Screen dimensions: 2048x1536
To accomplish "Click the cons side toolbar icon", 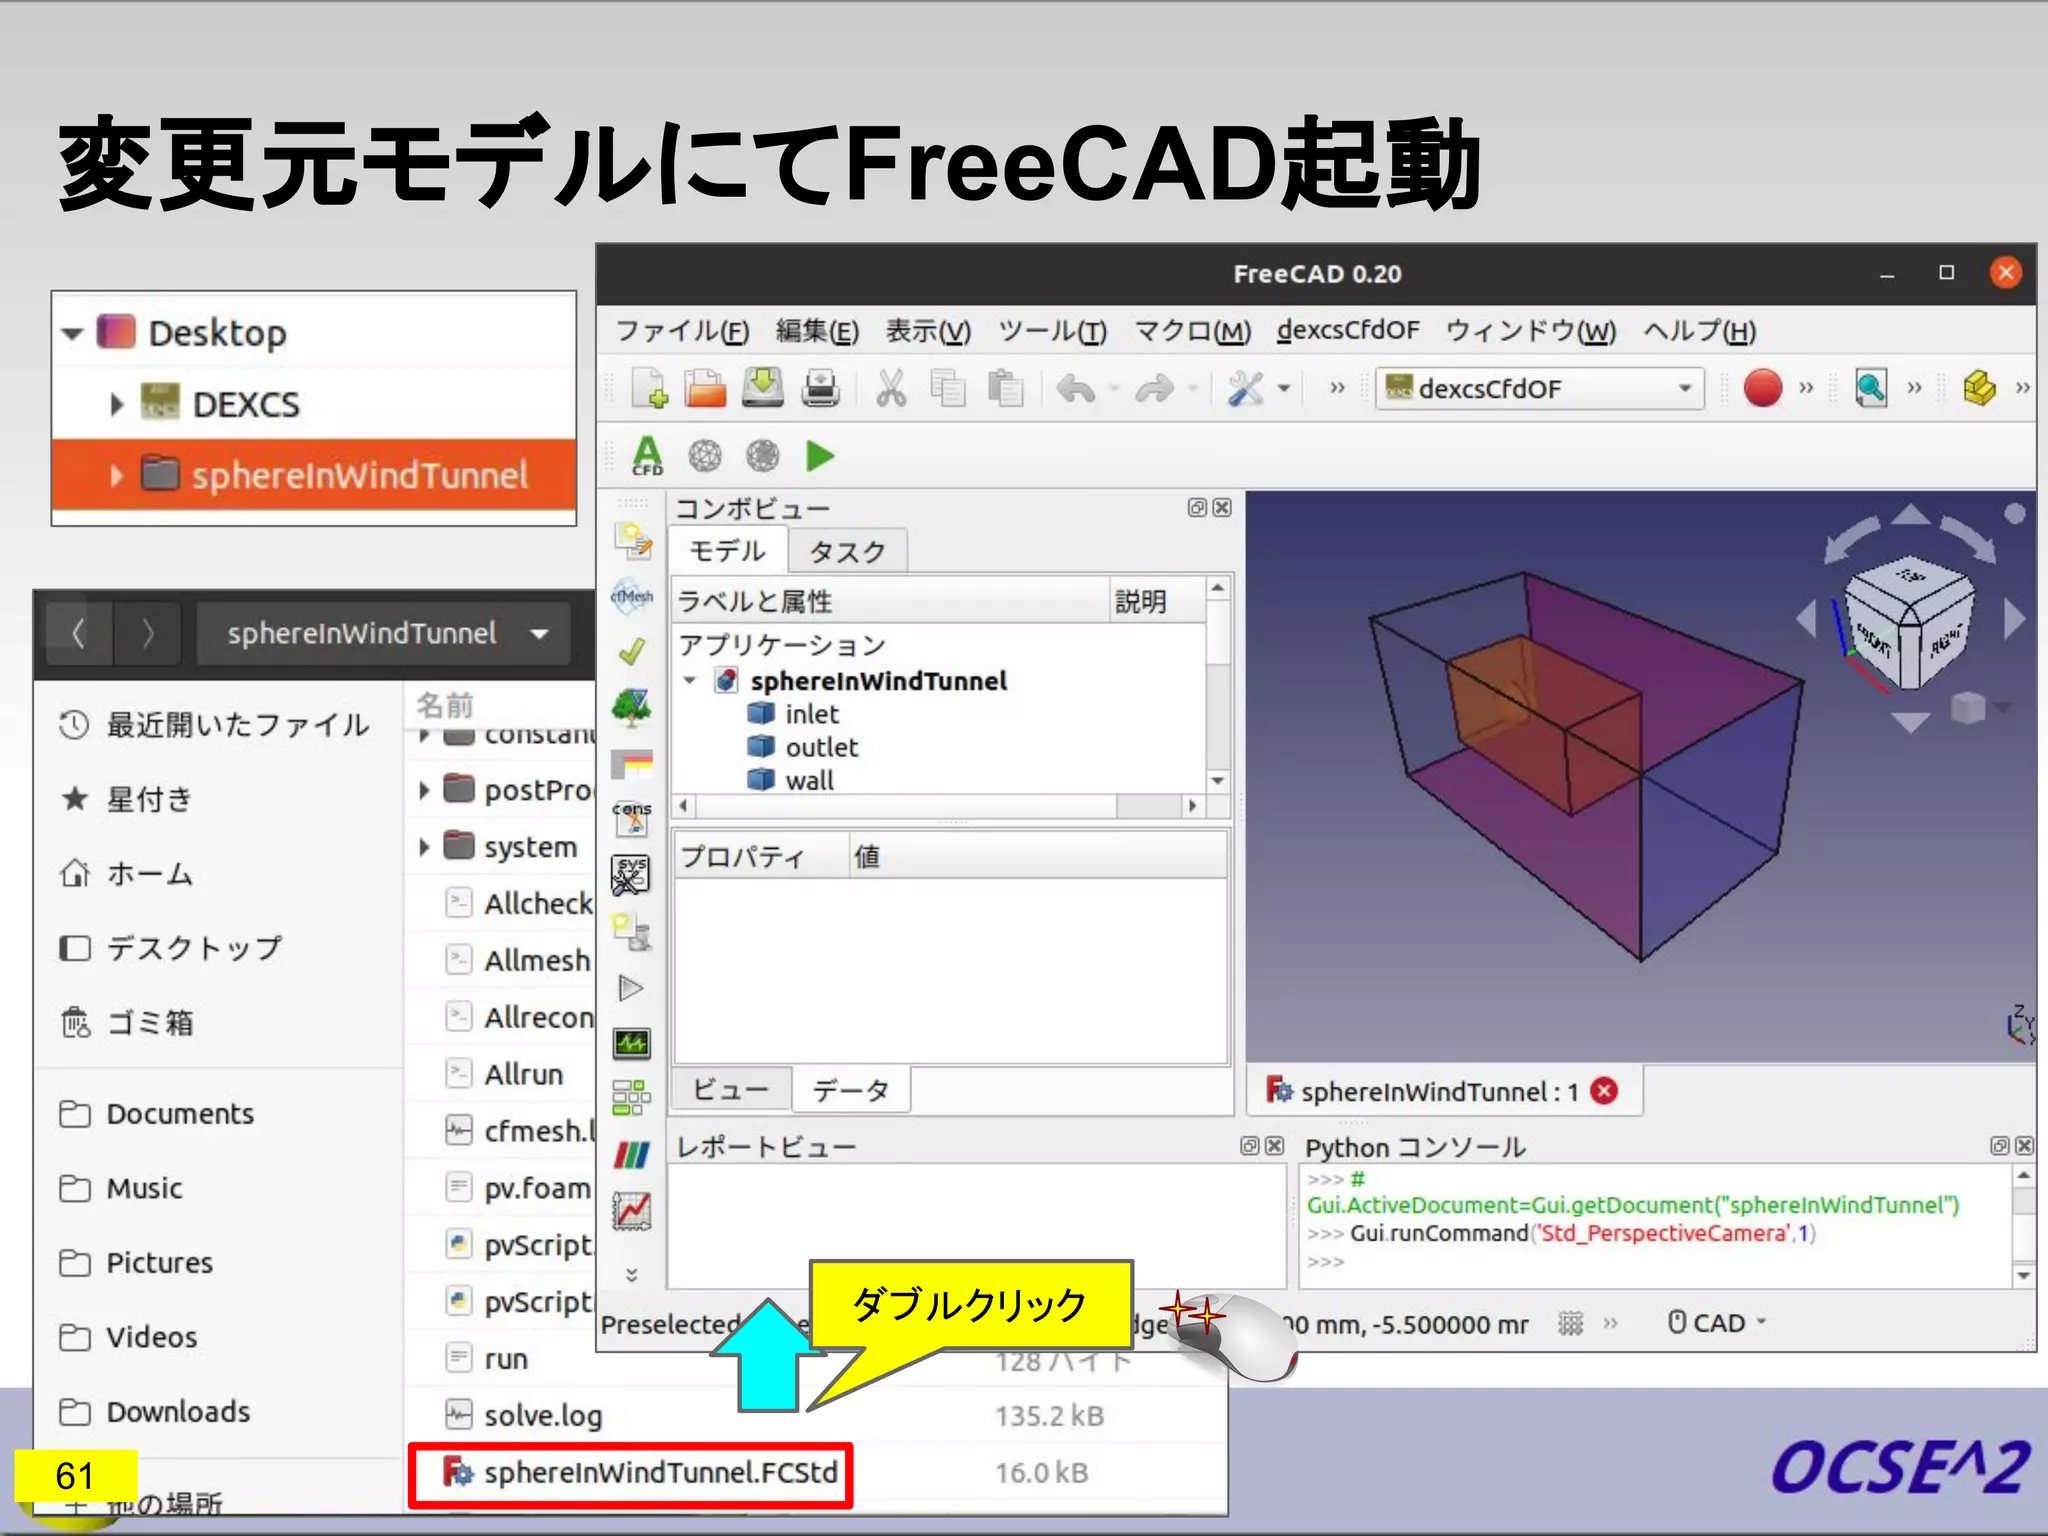I will coord(631,818).
